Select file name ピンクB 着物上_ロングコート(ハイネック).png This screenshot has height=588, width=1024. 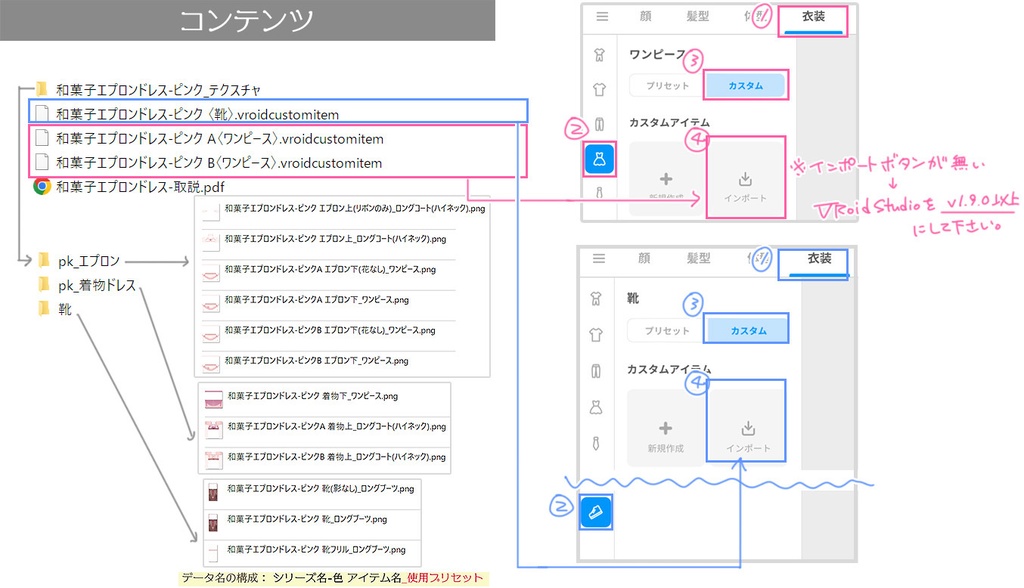336,457
